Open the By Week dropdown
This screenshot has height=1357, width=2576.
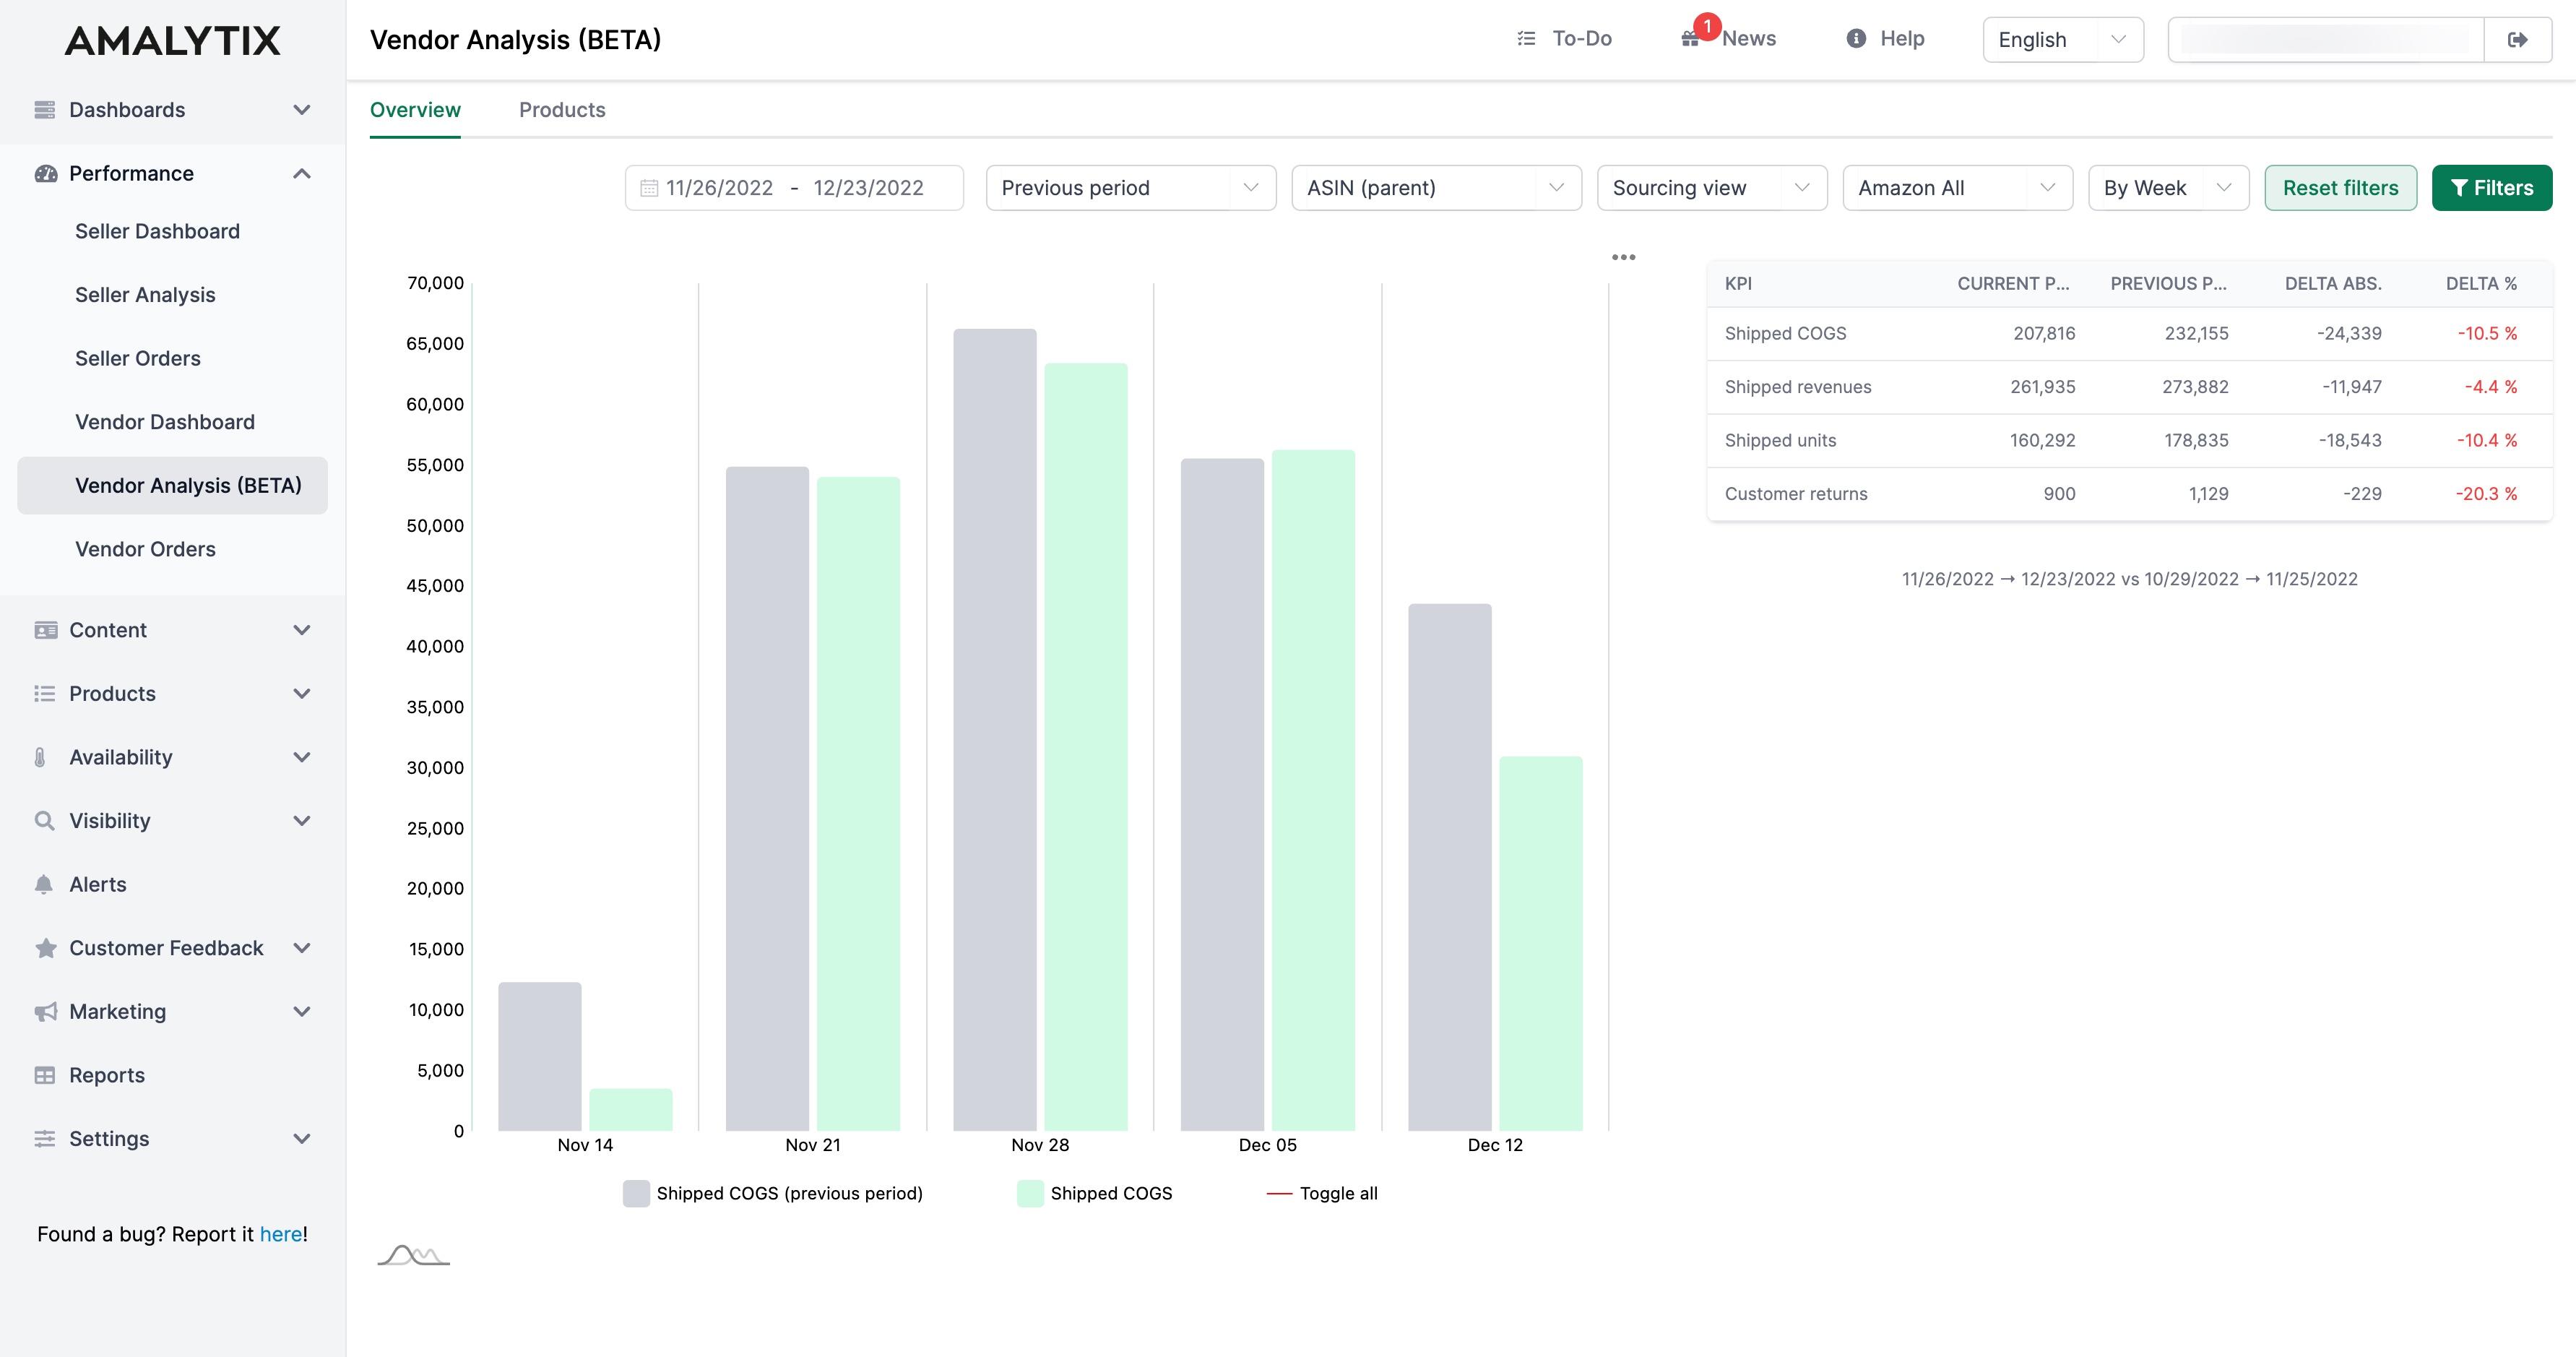click(2169, 188)
